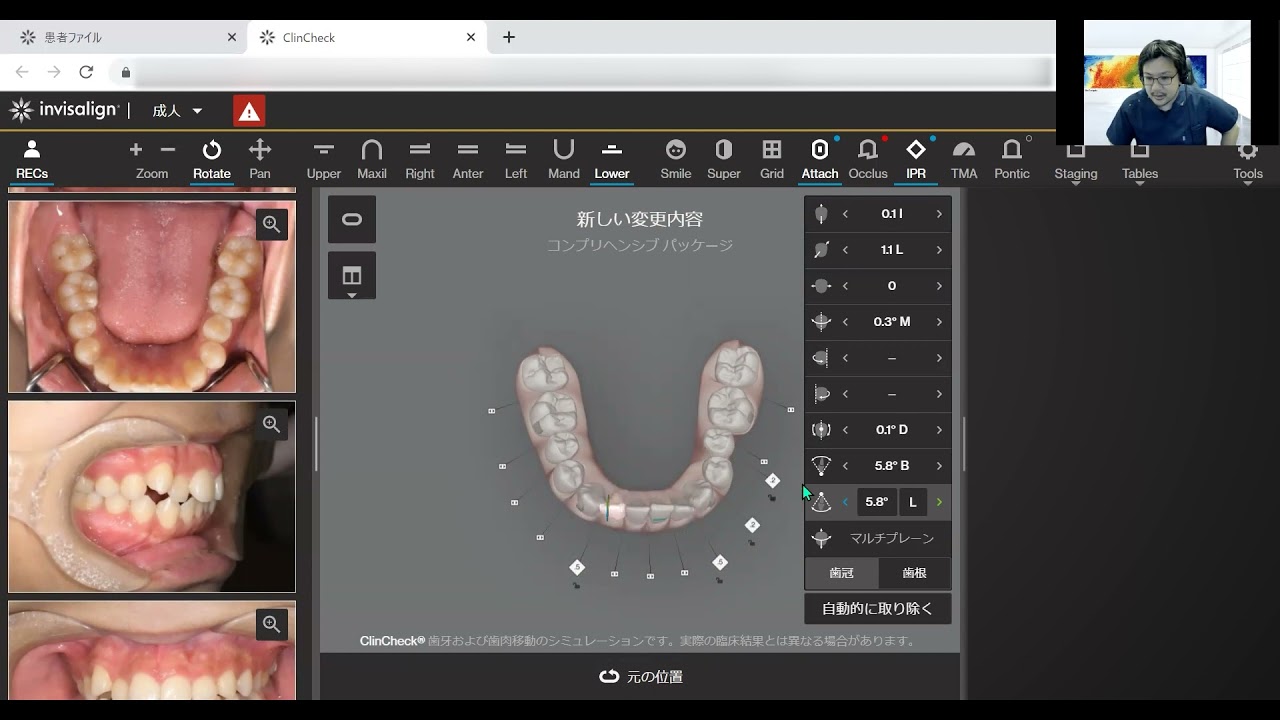Toggle IPR display
1280x720 pixels.
tap(916, 160)
